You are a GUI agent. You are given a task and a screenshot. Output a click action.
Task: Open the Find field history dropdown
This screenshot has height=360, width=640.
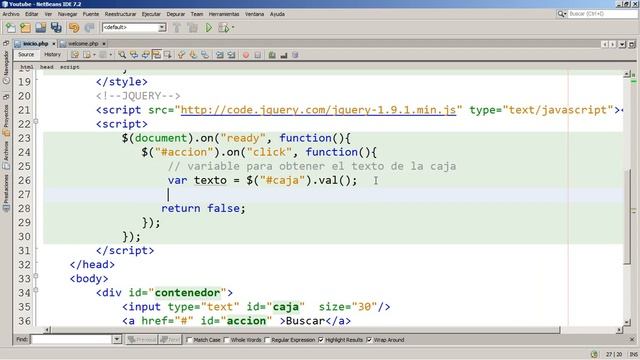117,339
